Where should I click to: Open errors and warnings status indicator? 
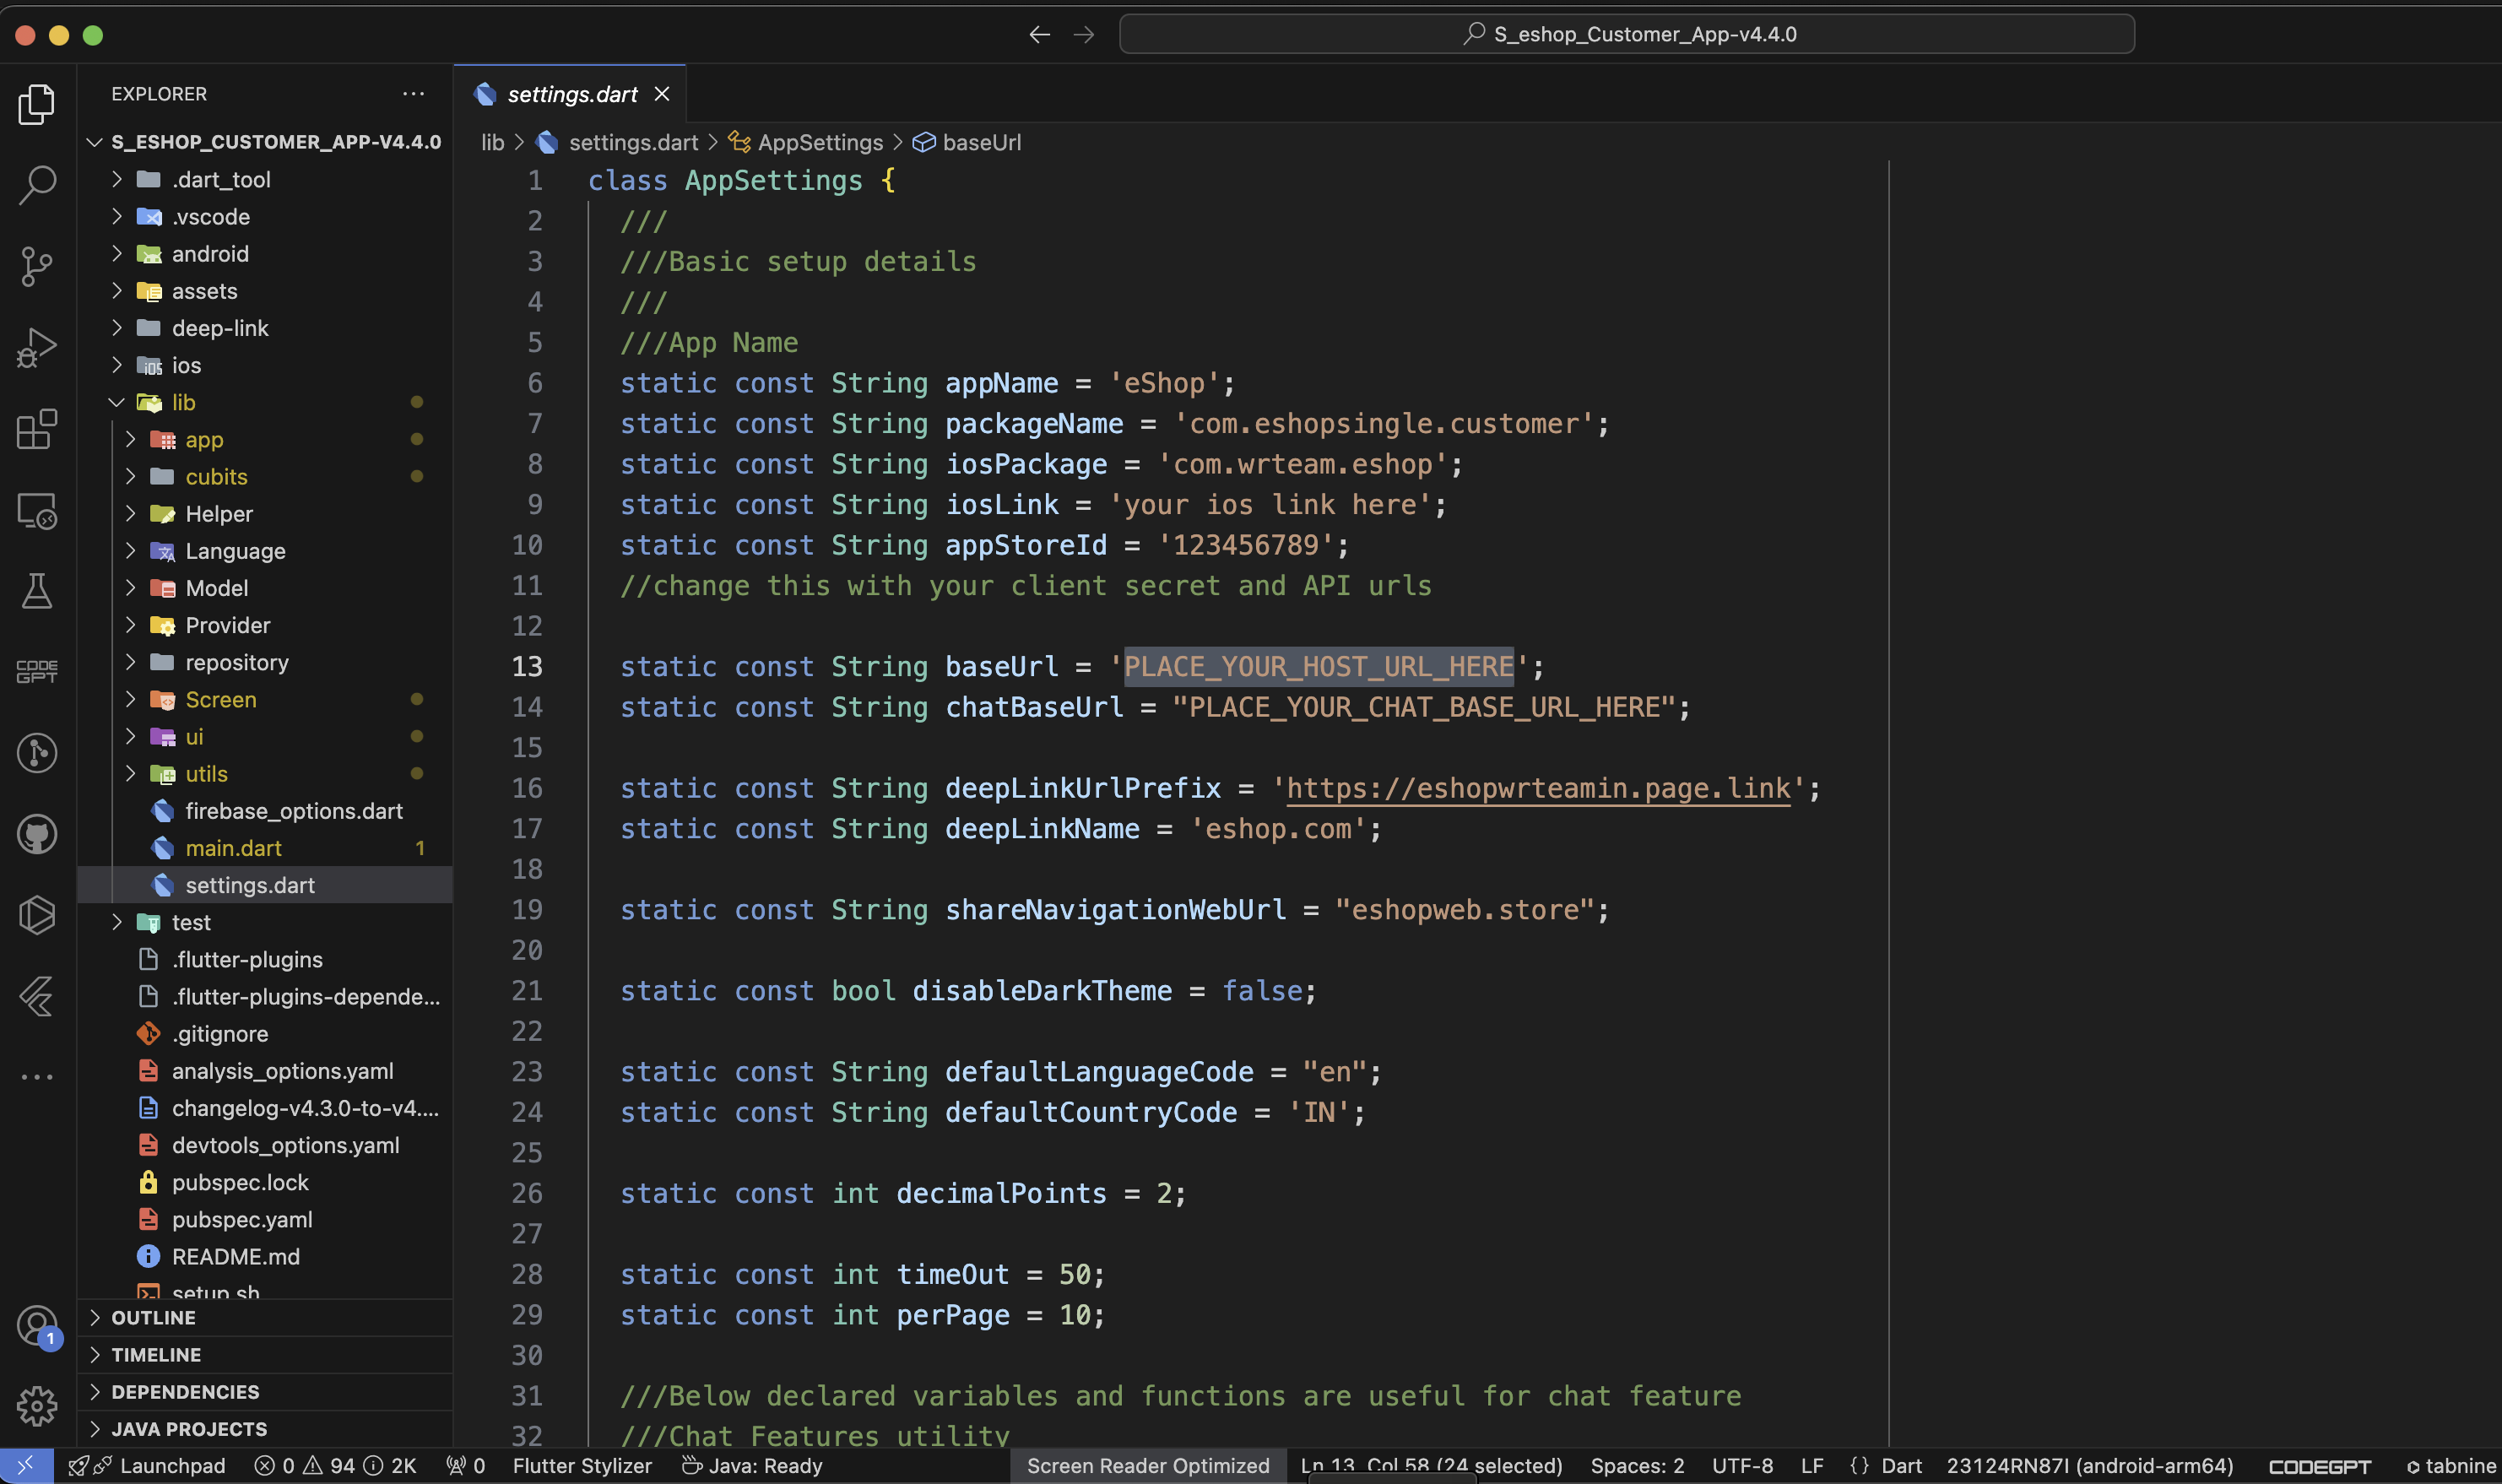335,1466
